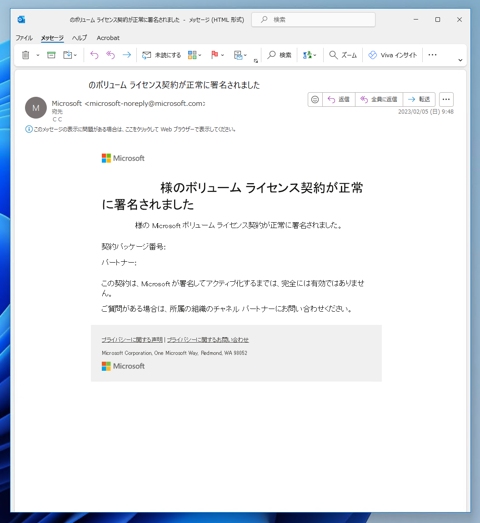The width and height of the screenshot is (480, 523).
Task: Click sender address microsoft-noreply@microsoft.com
Action: tap(146, 104)
